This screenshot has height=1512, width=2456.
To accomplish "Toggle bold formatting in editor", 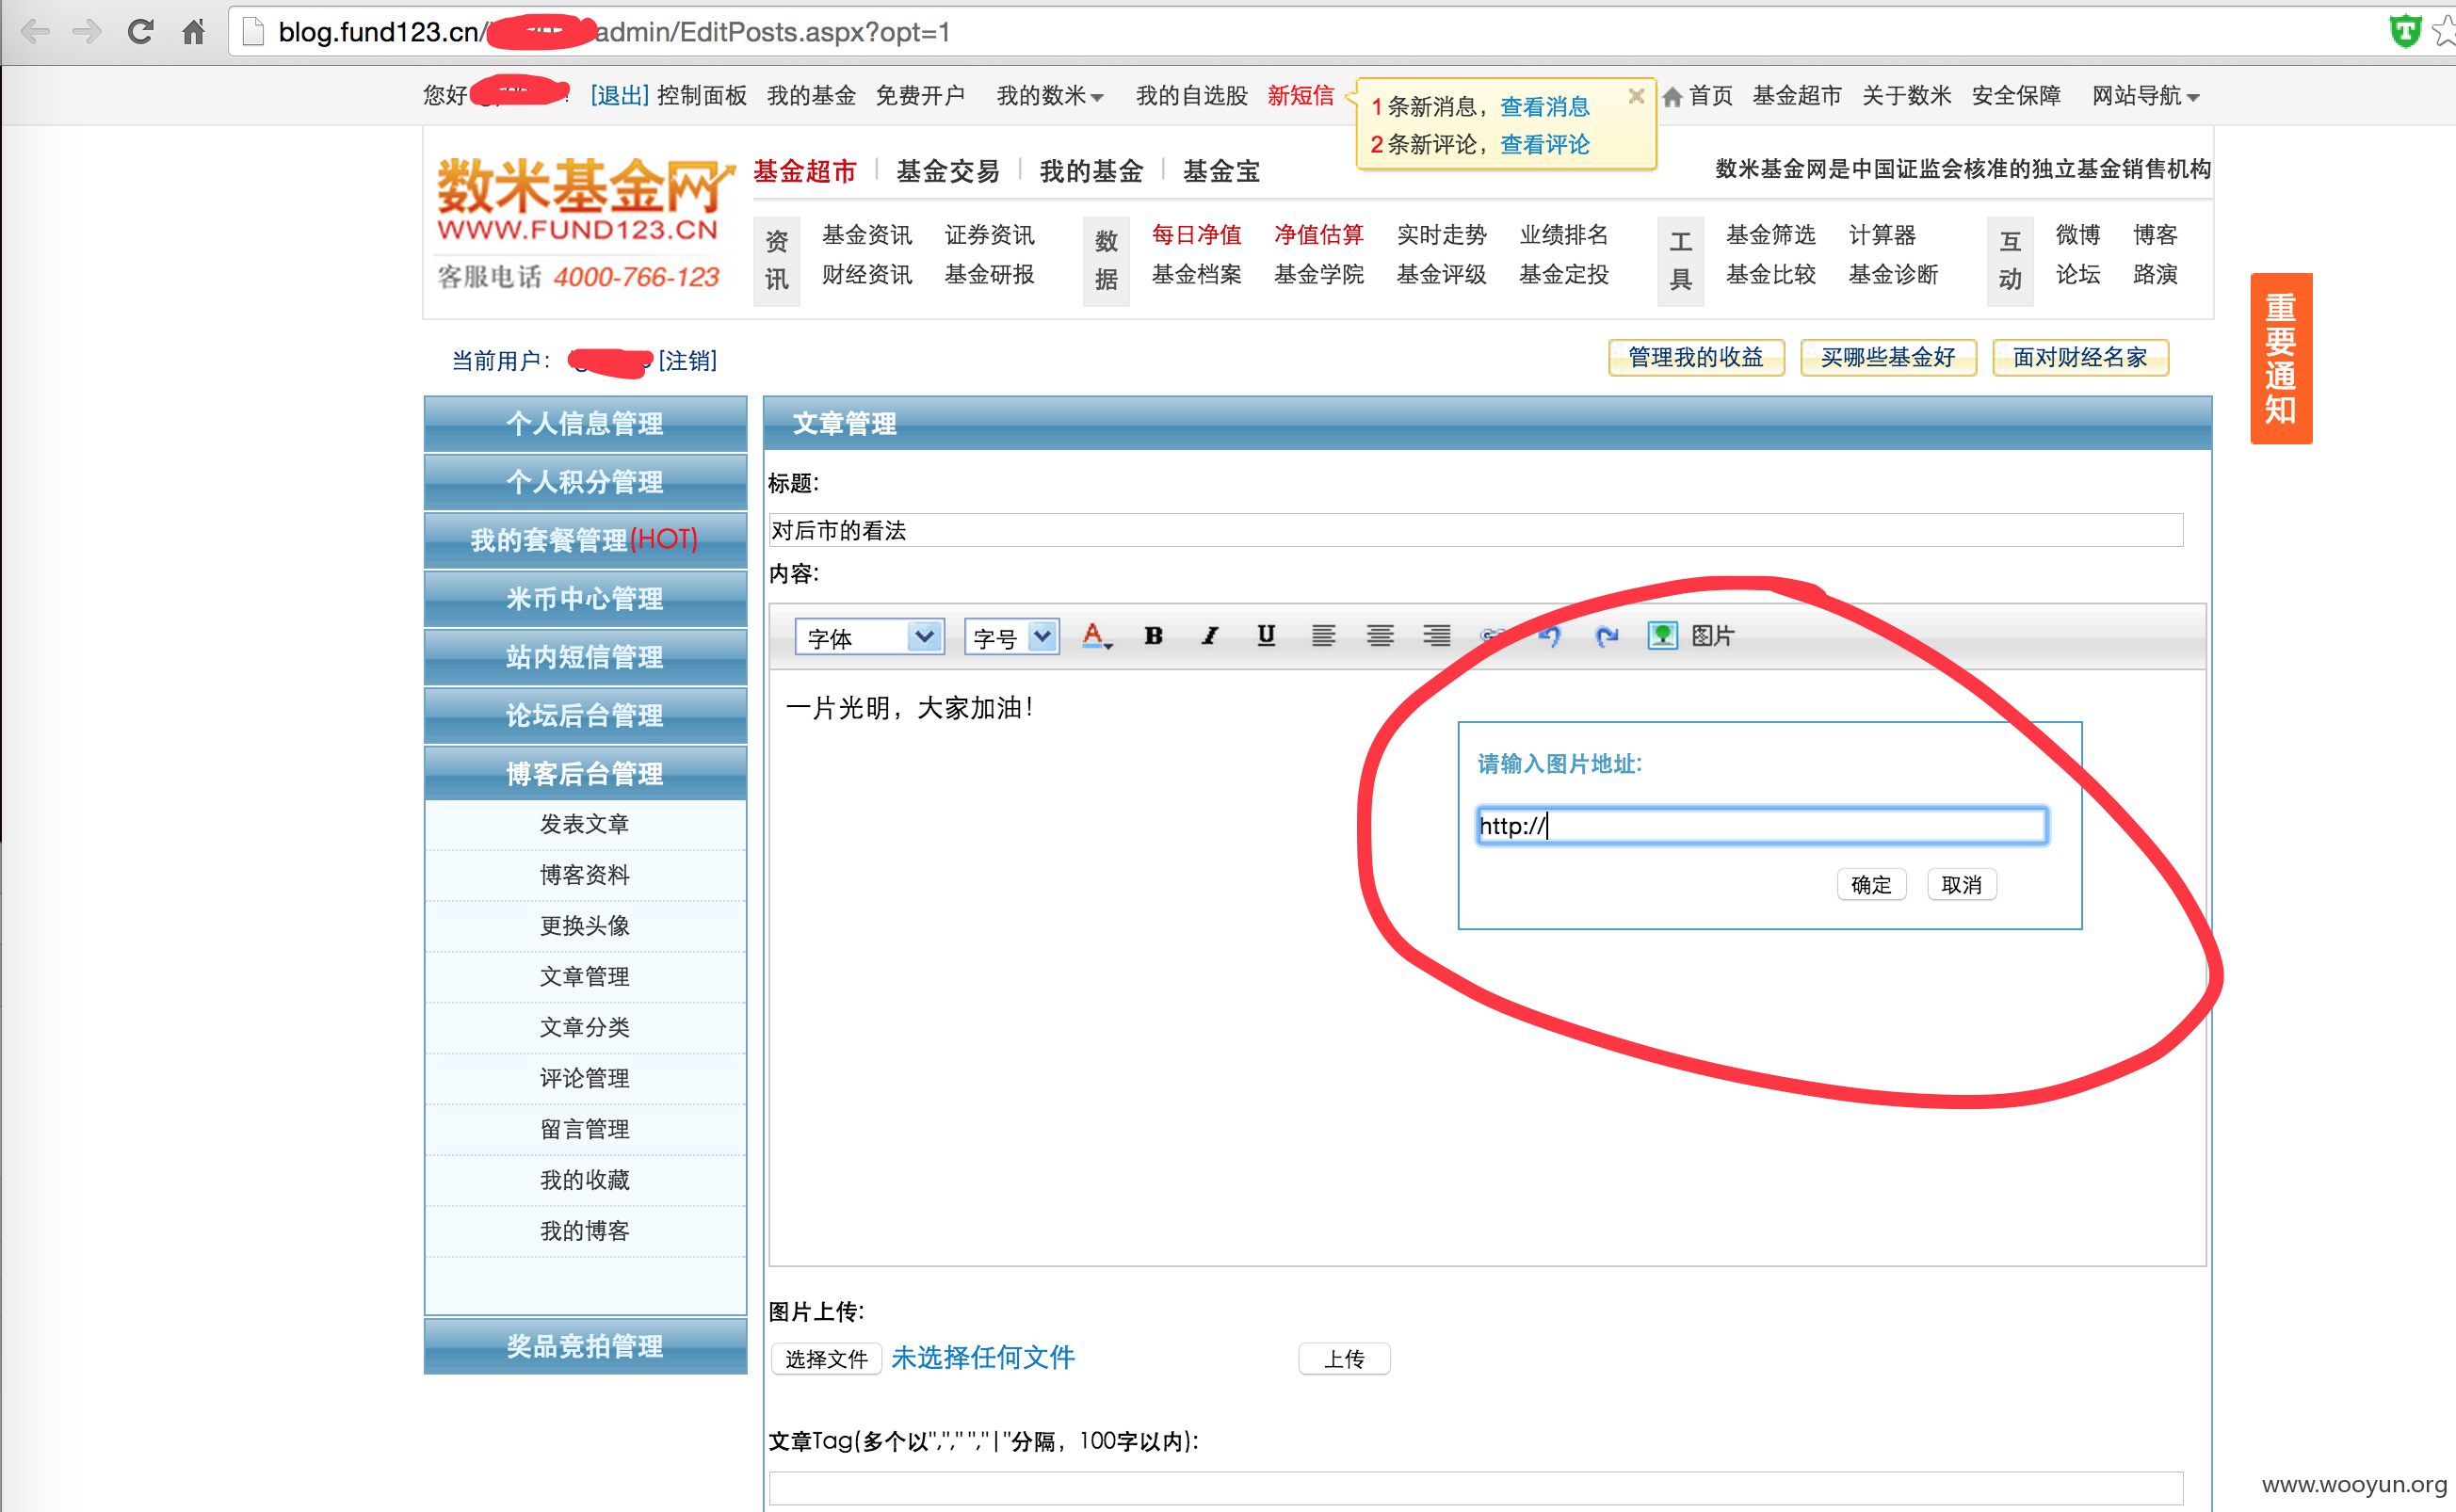I will coord(1153,636).
